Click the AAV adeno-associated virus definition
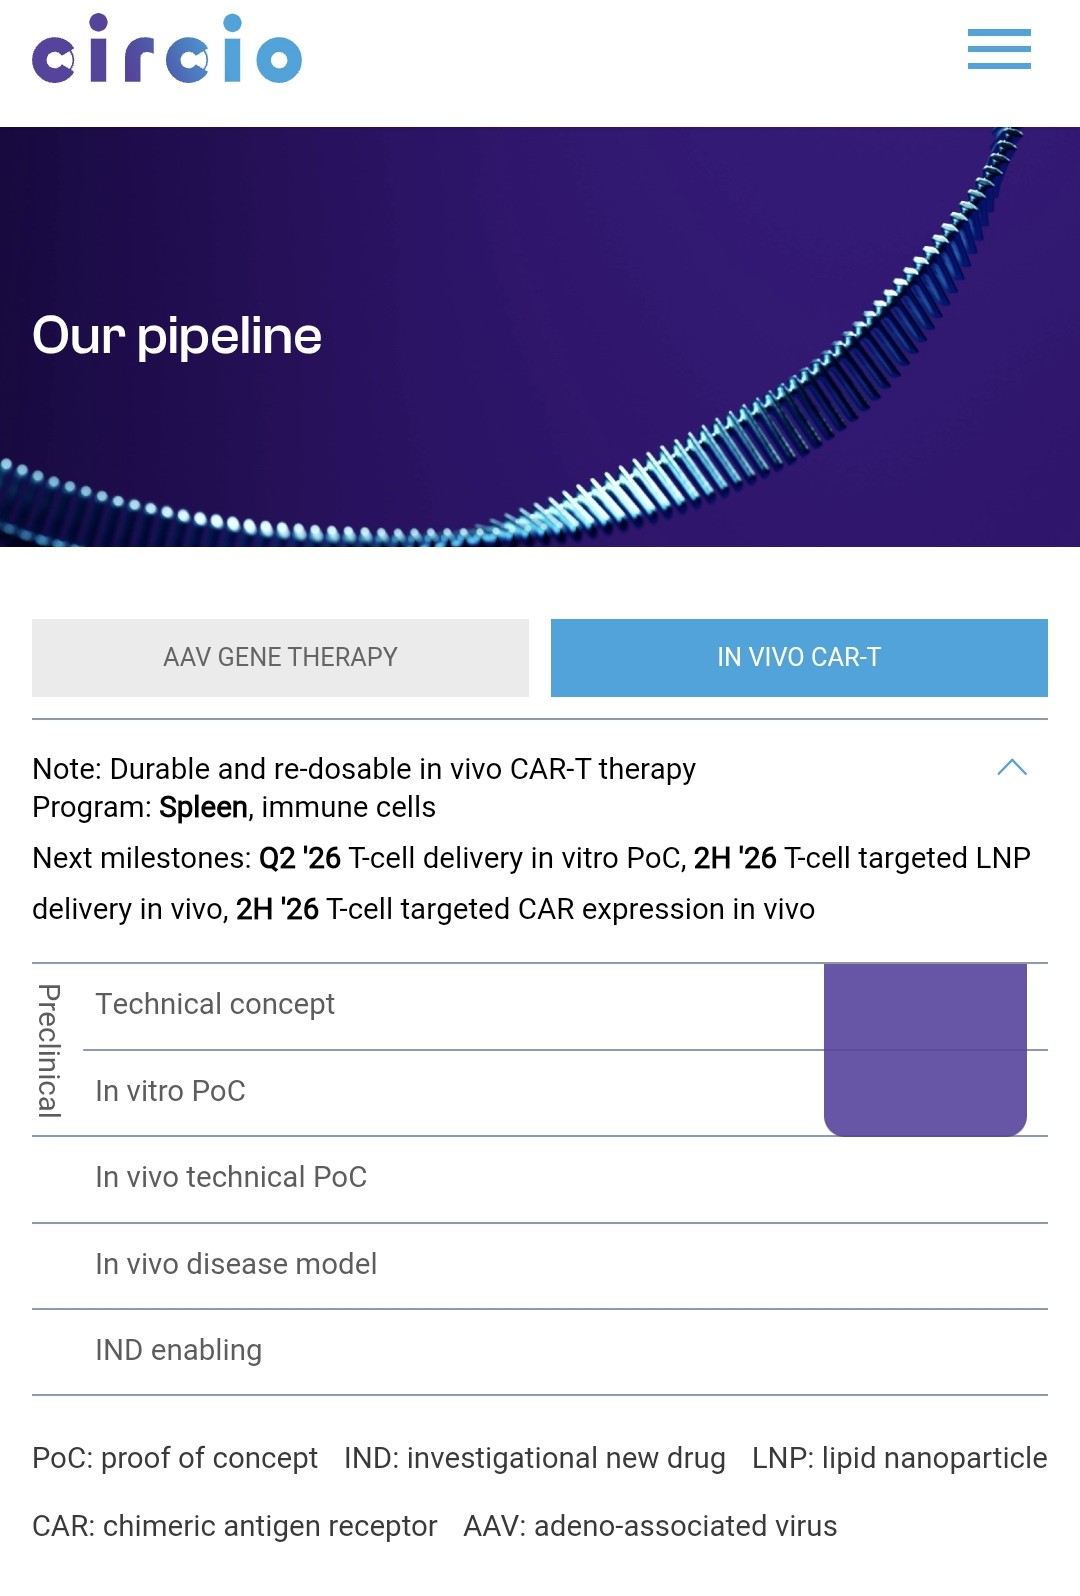The width and height of the screenshot is (1080, 1596). tap(650, 1526)
